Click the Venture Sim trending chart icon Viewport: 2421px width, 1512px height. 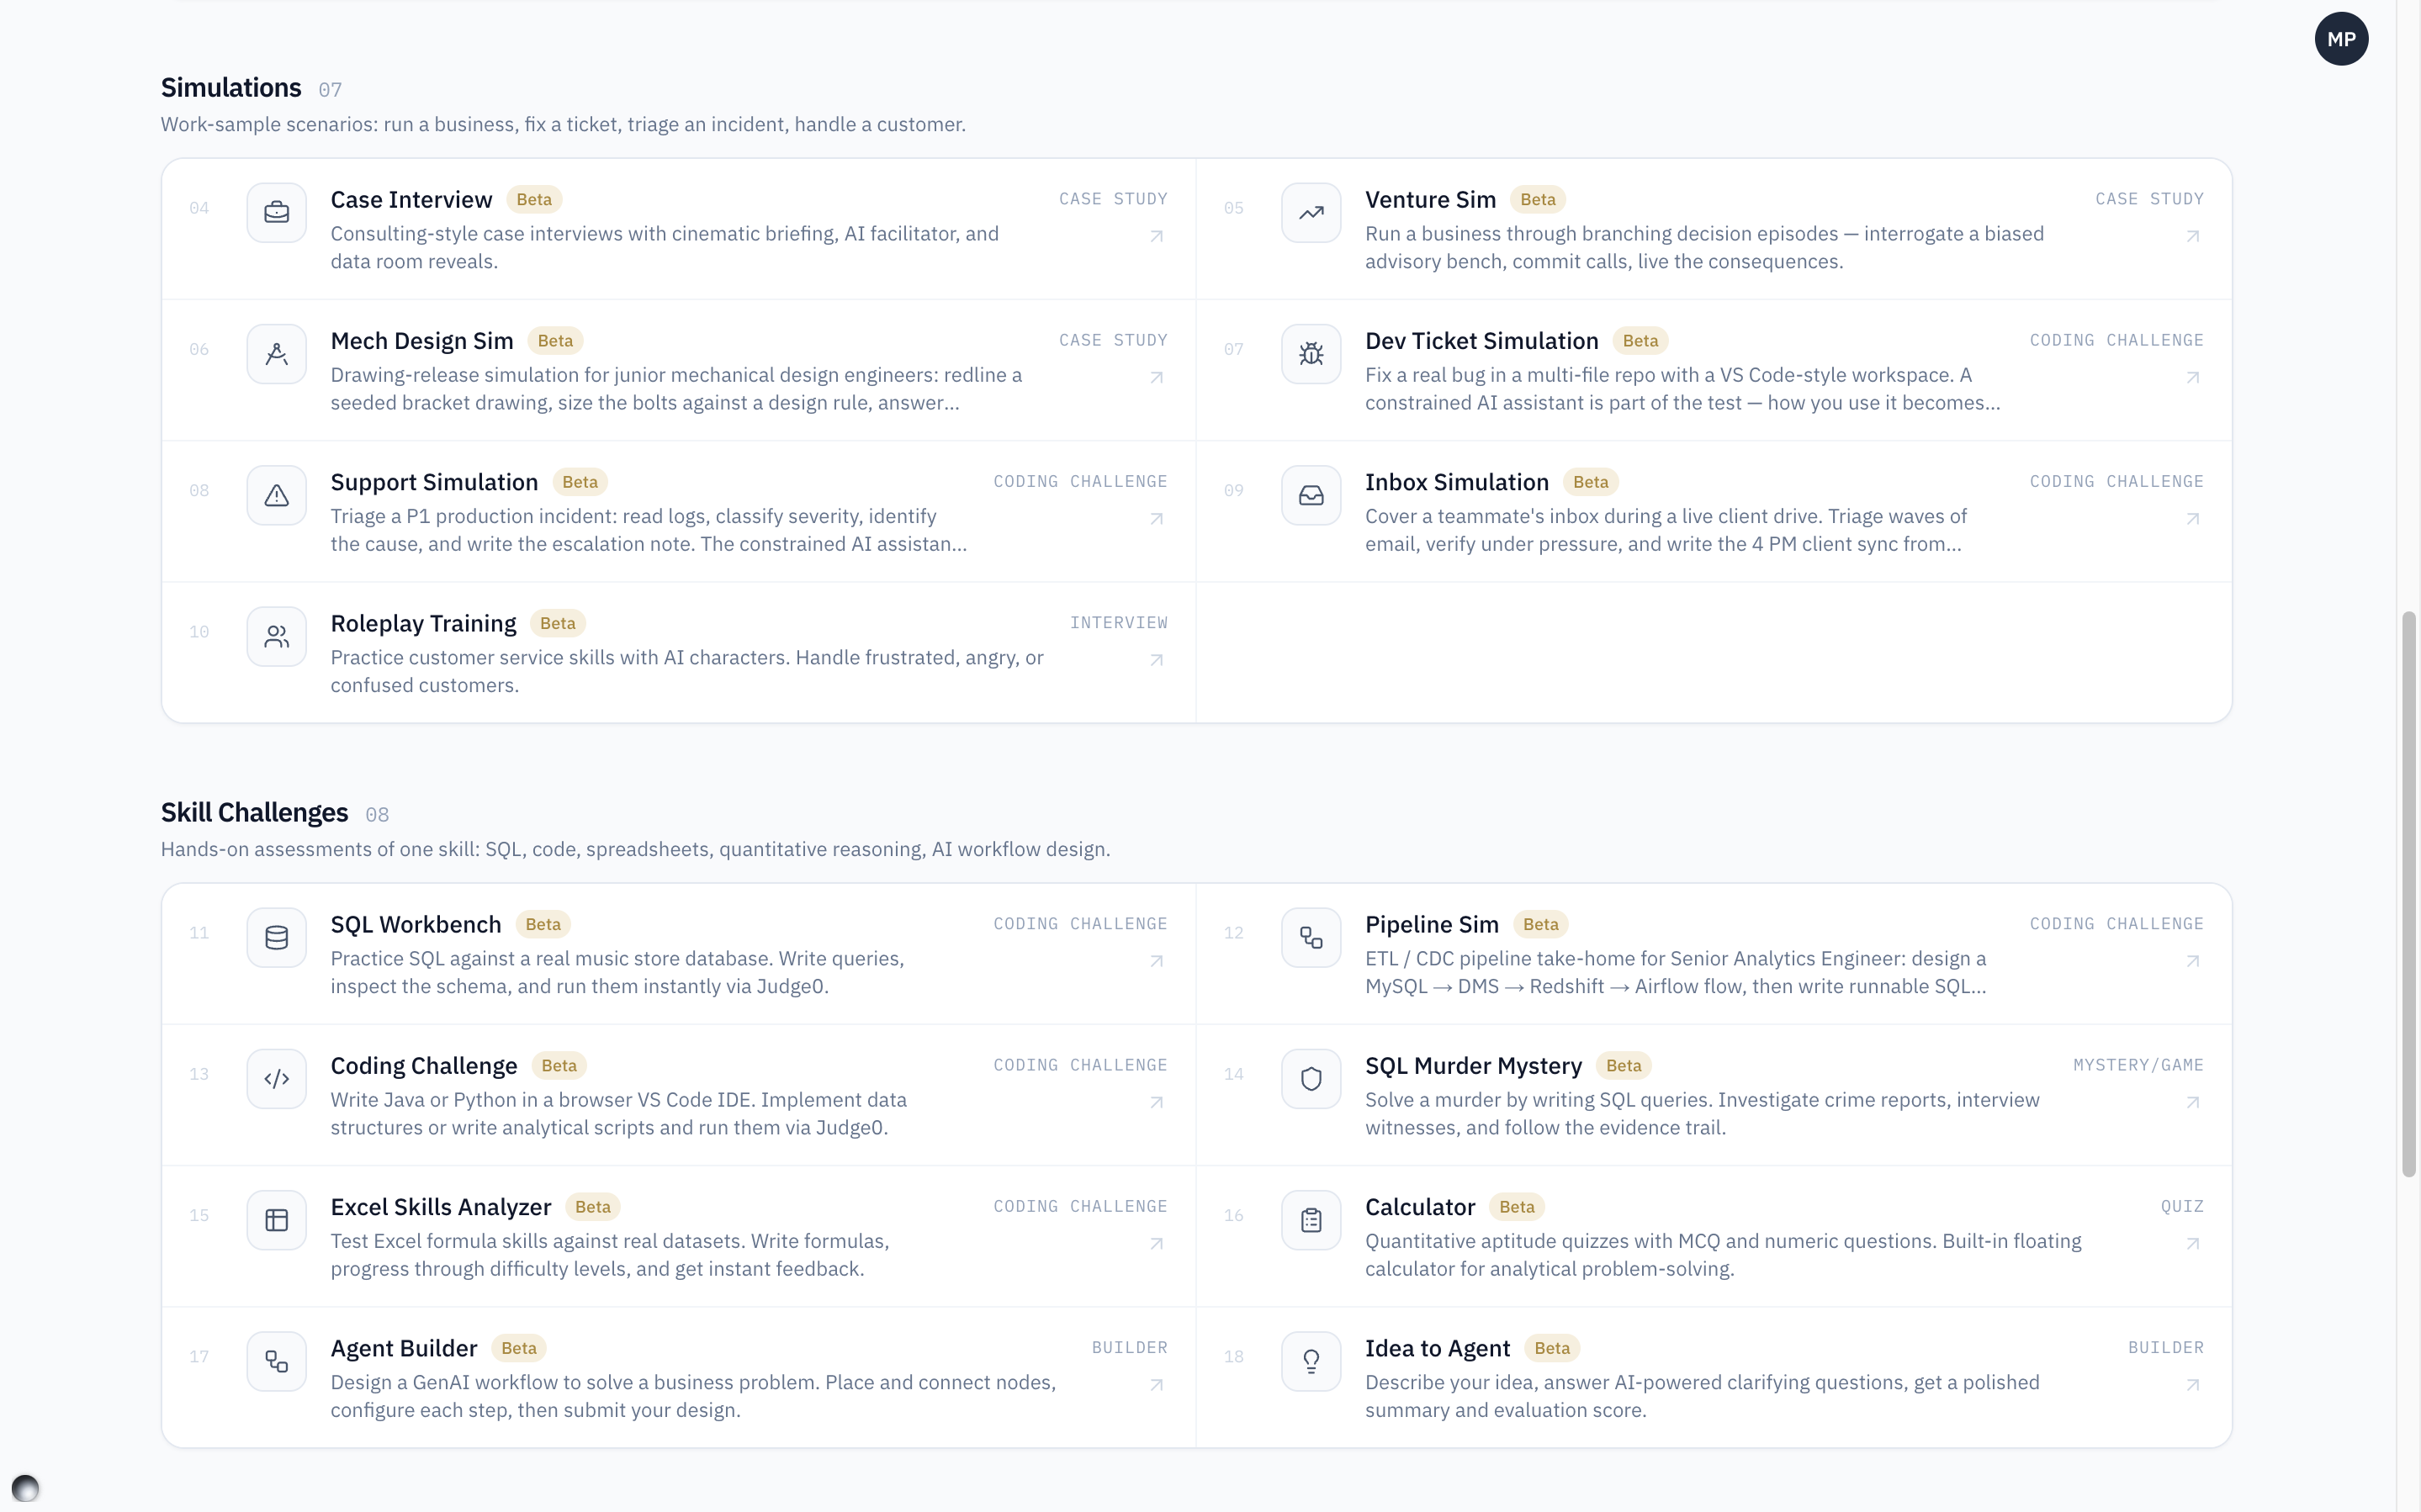(x=1311, y=212)
